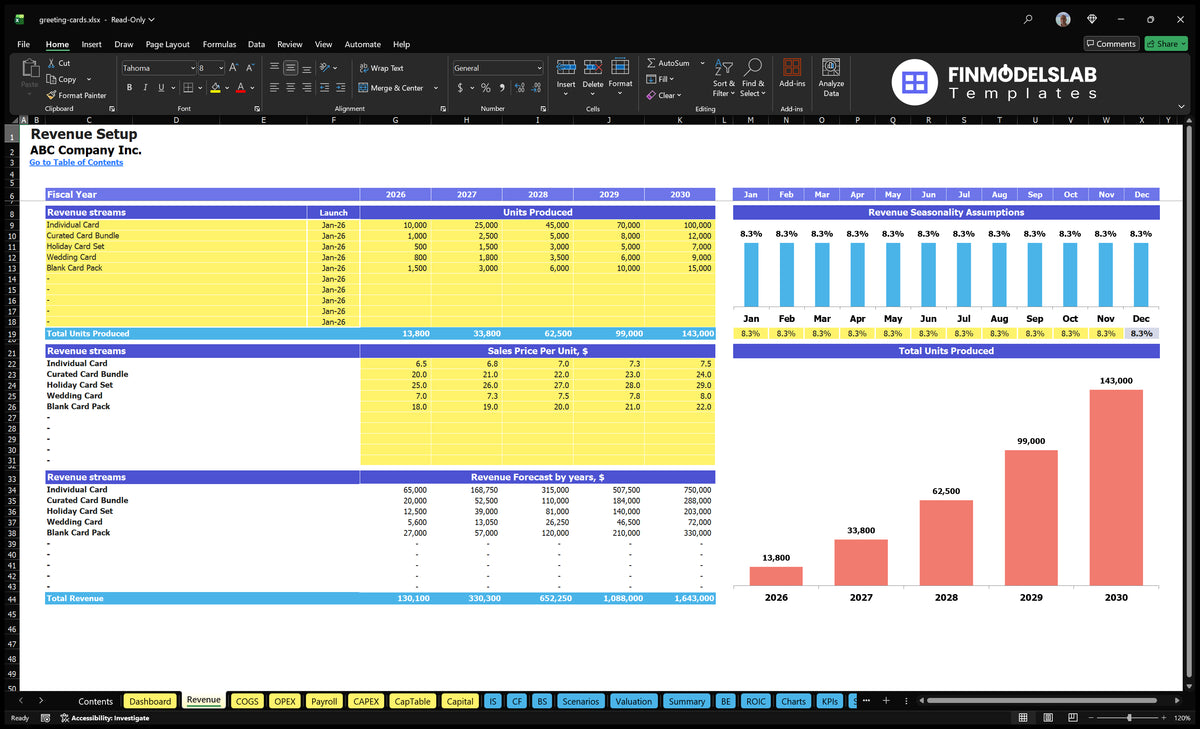Viewport: 1200px width, 729px height.
Task: Toggle Underline formatting
Action: click(x=162, y=88)
